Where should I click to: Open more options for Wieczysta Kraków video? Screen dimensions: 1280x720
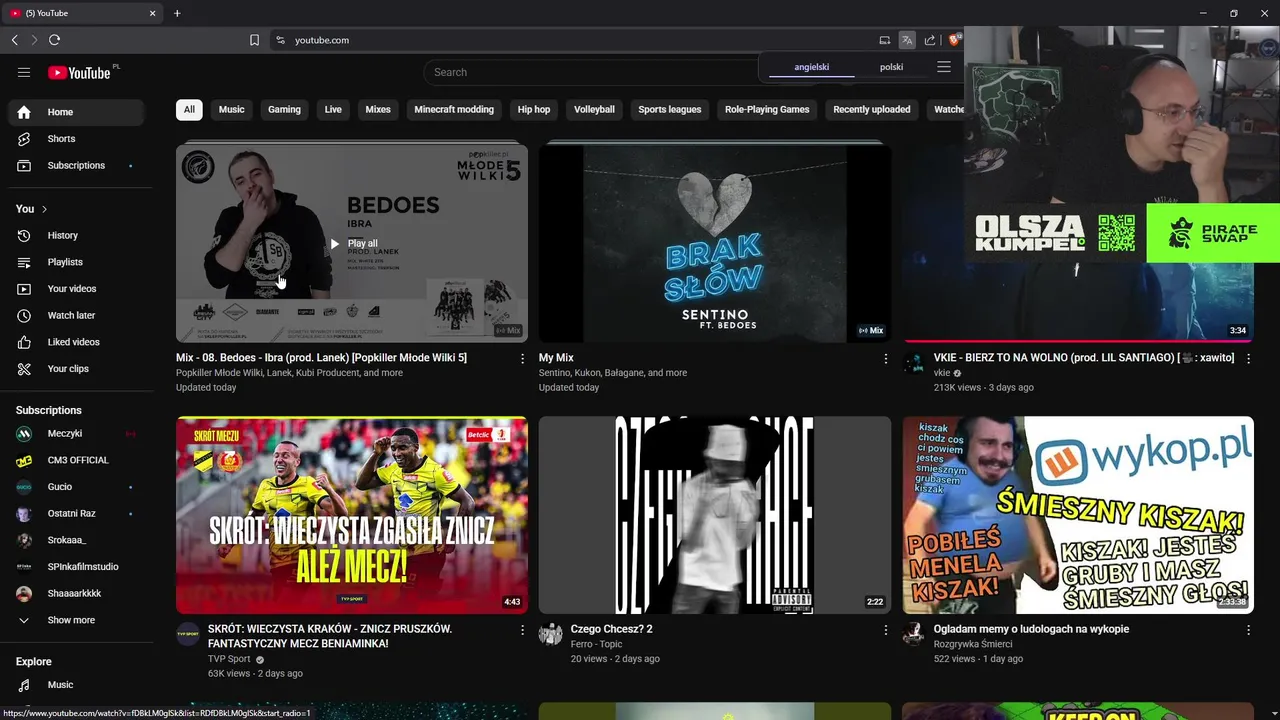pyautogui.click(x=522, y=630)
